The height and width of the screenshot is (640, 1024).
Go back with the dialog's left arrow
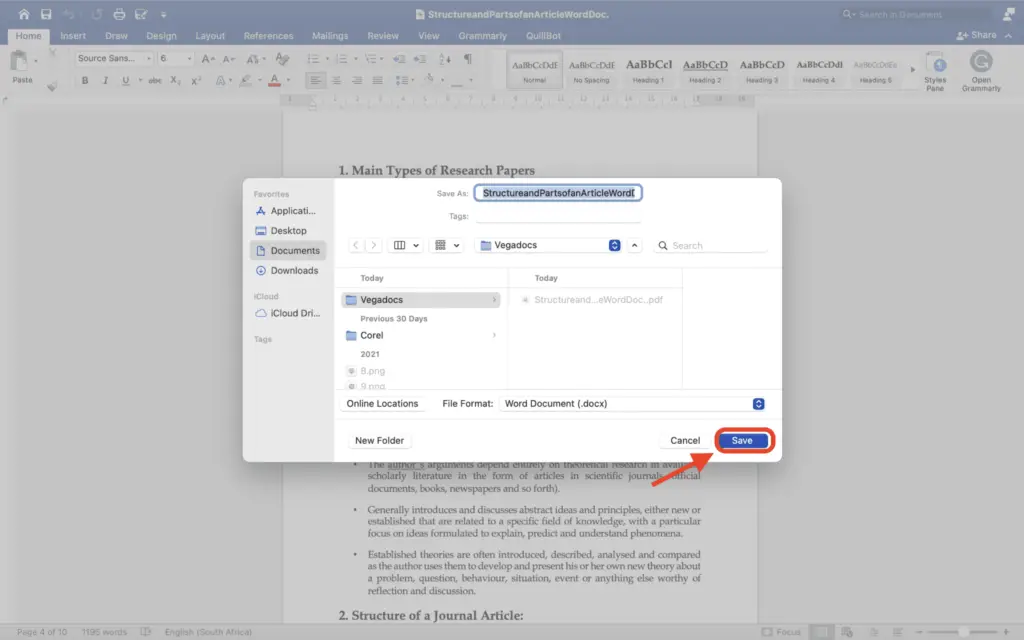click(355, 245)
